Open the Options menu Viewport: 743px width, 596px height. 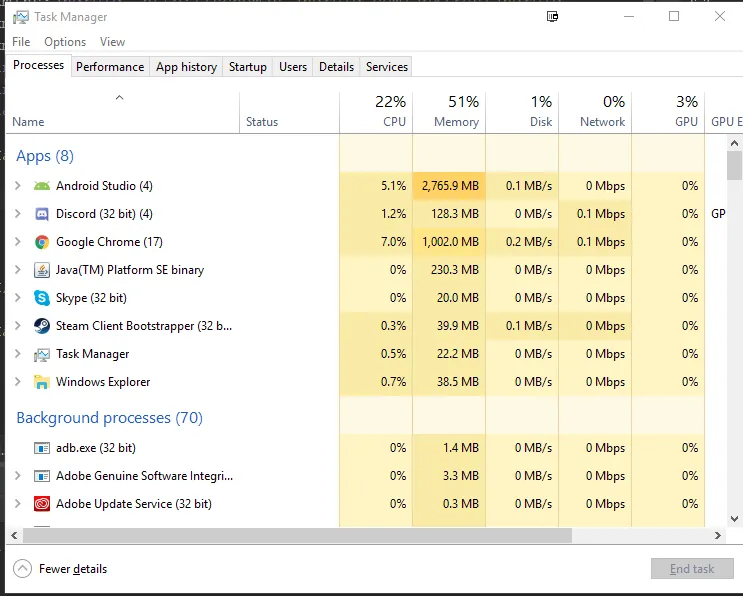[x=65, y=42]
